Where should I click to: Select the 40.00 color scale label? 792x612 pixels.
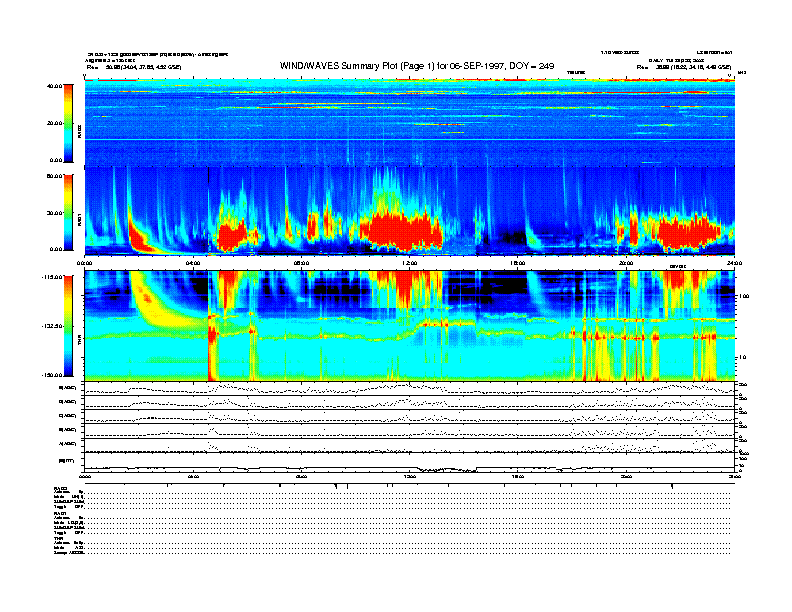point(54,86)
